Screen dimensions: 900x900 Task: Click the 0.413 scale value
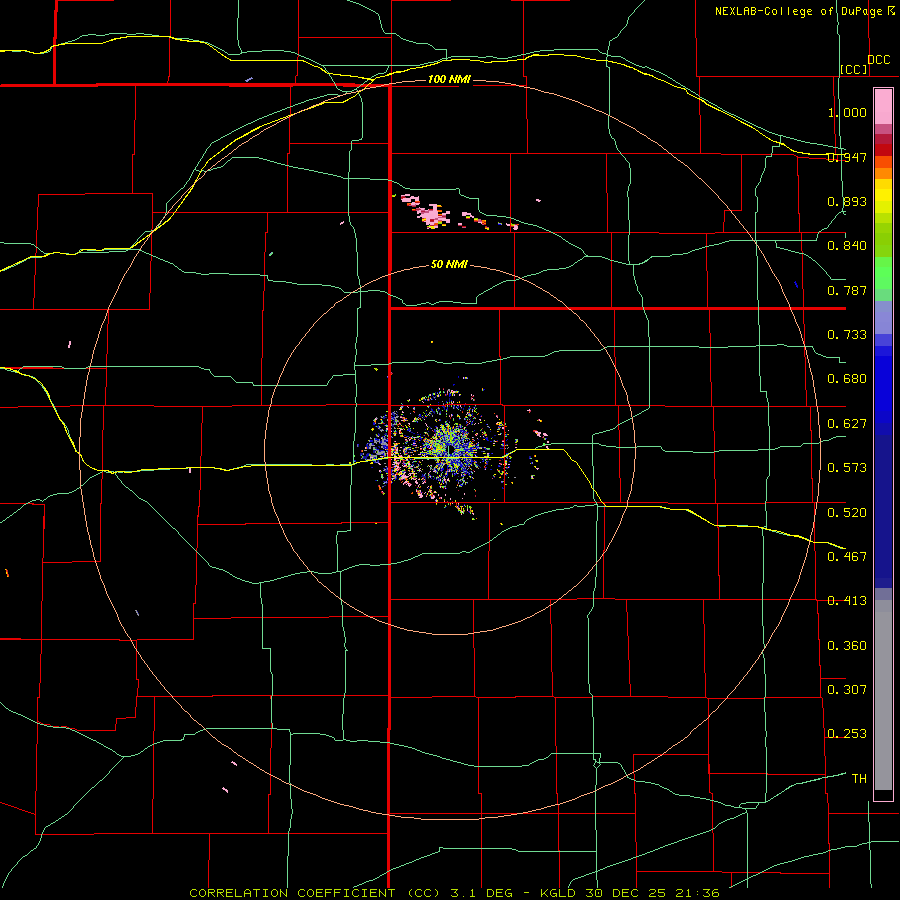coord(847,601)
